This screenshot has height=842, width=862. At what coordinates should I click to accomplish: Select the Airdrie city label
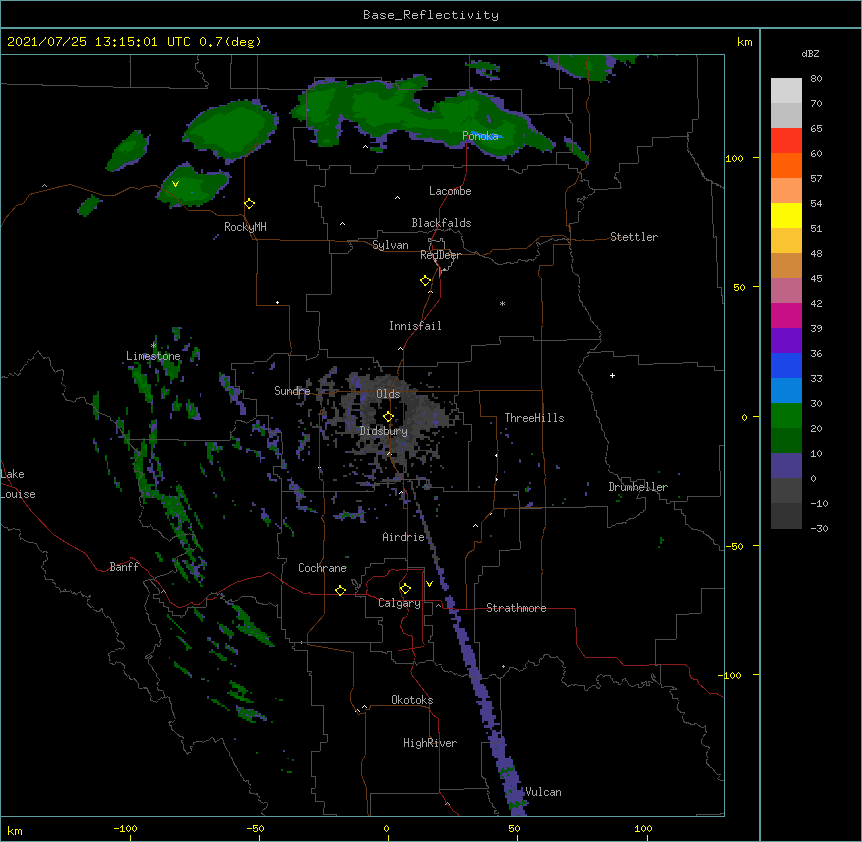[x=404, y=537]
